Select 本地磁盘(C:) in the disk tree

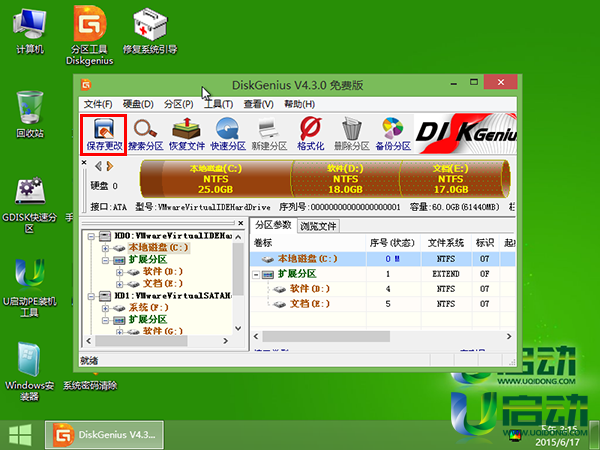point(158,248)
